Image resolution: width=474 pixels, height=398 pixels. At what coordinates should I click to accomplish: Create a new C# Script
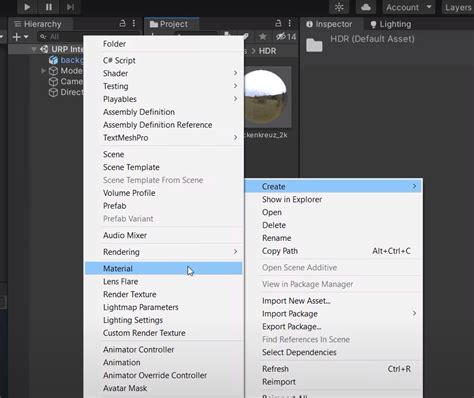[163, 60]
